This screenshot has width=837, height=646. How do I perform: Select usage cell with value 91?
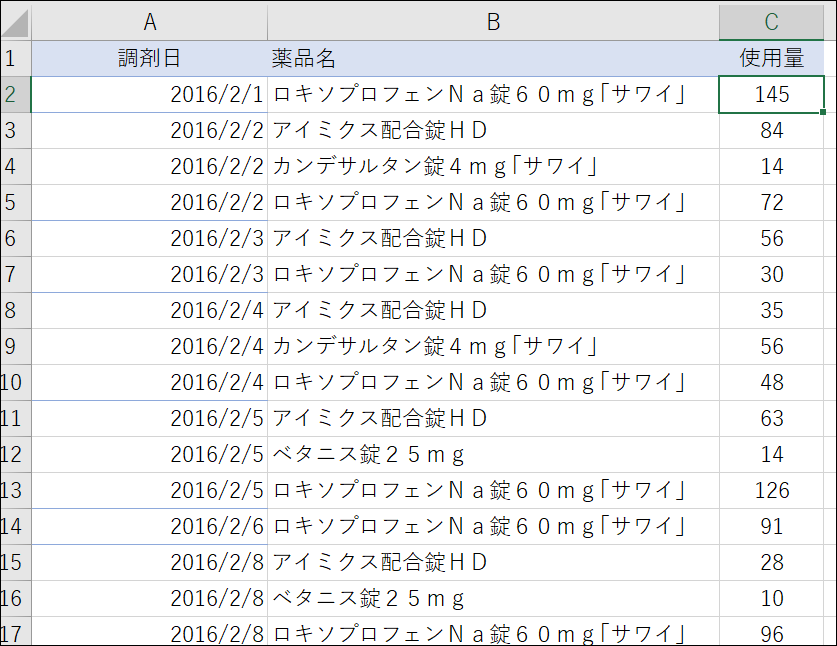pyautogui.click(x=771, y=526)
